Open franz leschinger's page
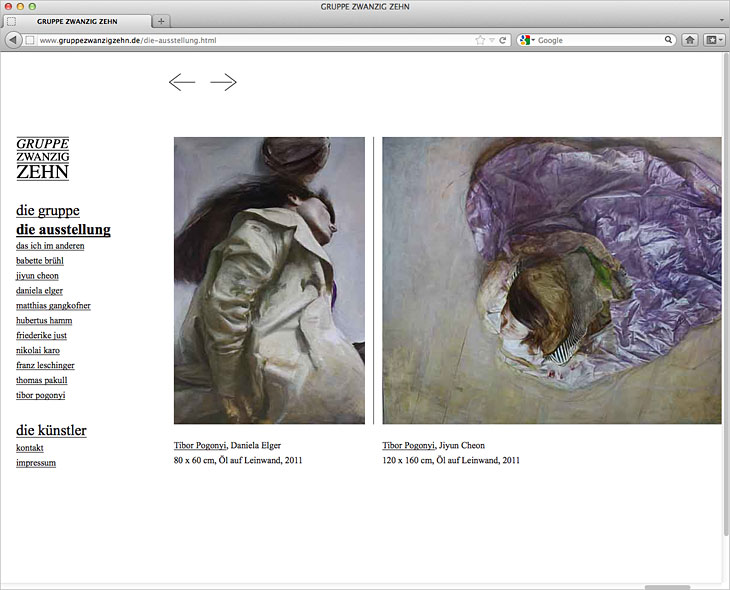The image size is (730, 590). [x=45, y=365]
